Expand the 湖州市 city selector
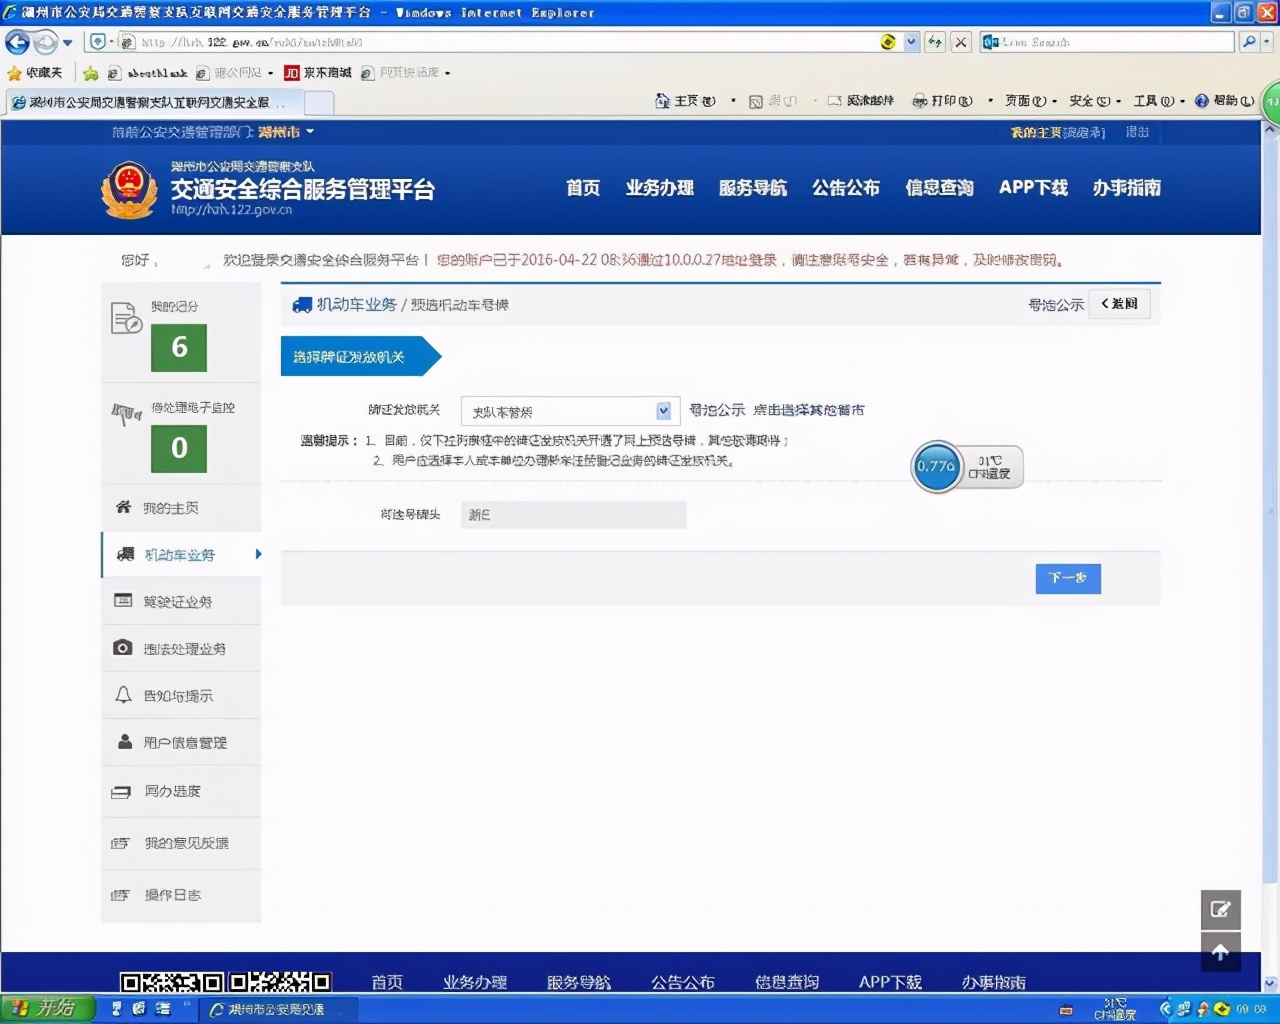 (x=286, y=132)
